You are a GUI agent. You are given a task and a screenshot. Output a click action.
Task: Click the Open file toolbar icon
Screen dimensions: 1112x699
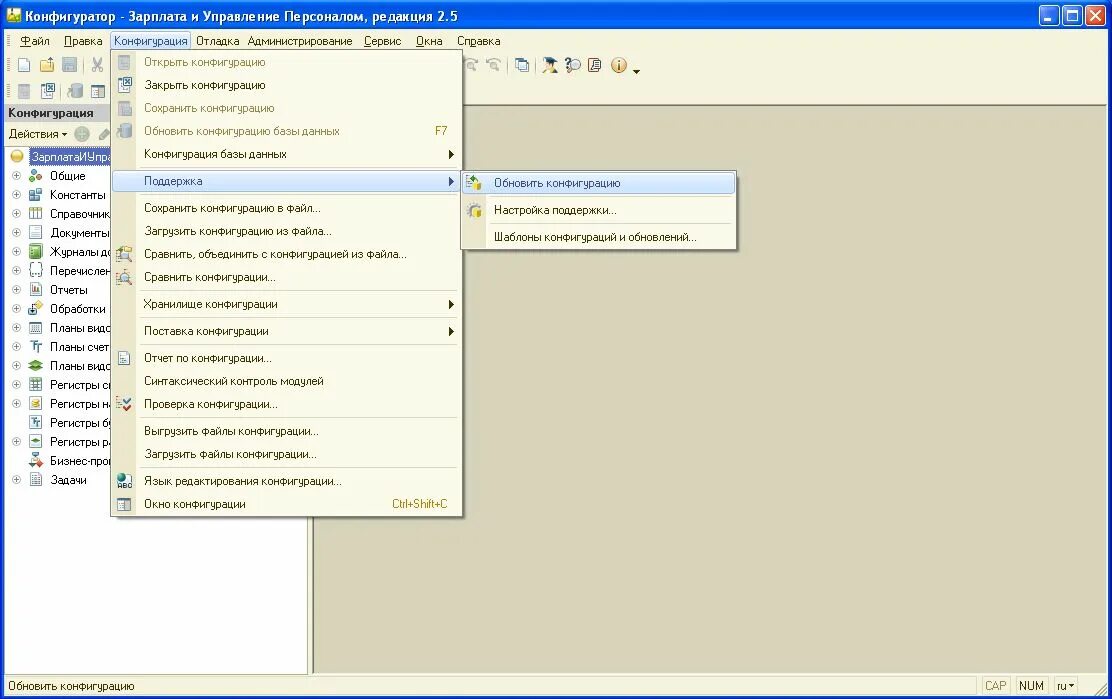(x=47, y=65)
